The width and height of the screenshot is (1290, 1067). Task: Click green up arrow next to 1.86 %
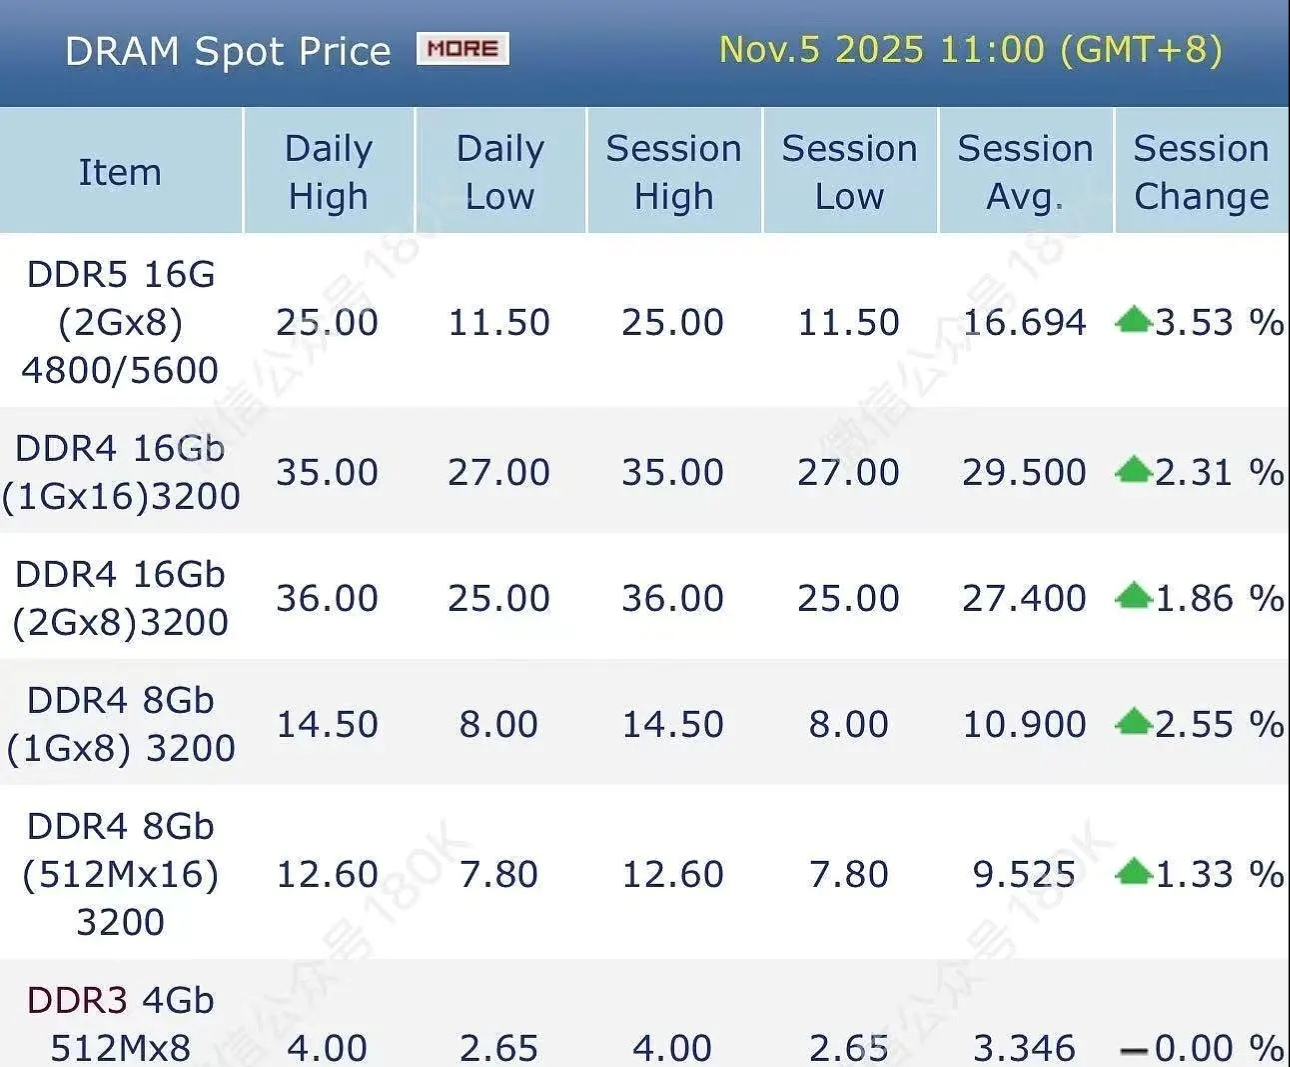(1134, 597)
